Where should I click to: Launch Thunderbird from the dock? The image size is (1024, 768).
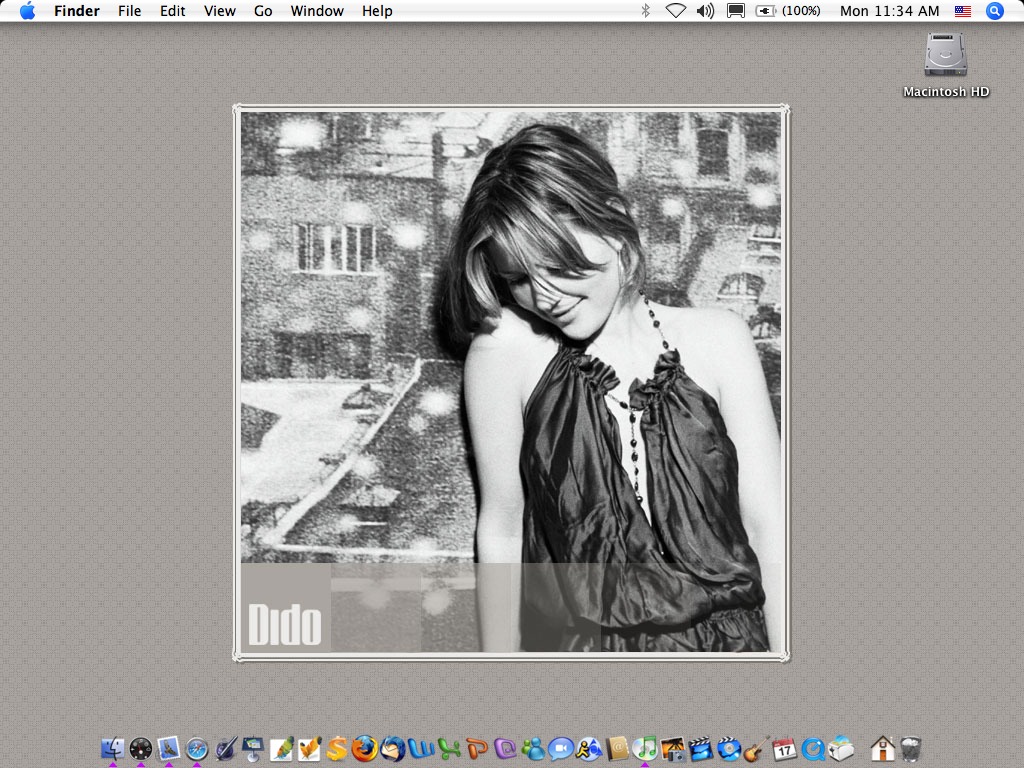[393, 748]
